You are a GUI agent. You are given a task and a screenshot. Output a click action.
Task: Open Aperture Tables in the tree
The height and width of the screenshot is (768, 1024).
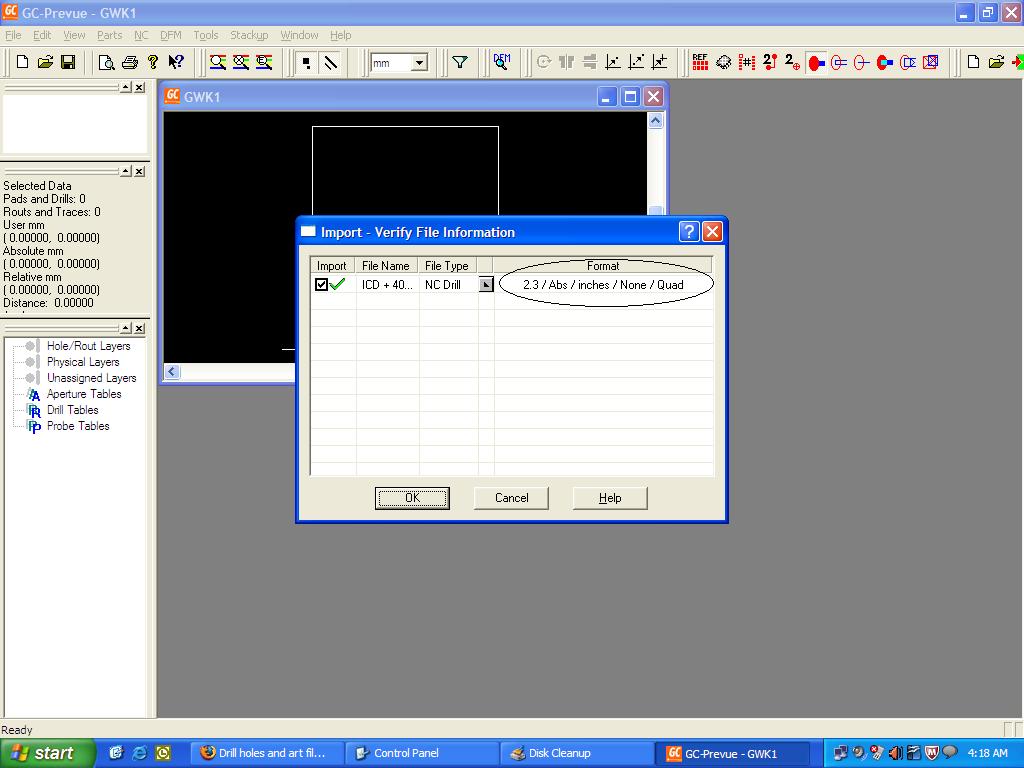[84, 394]
